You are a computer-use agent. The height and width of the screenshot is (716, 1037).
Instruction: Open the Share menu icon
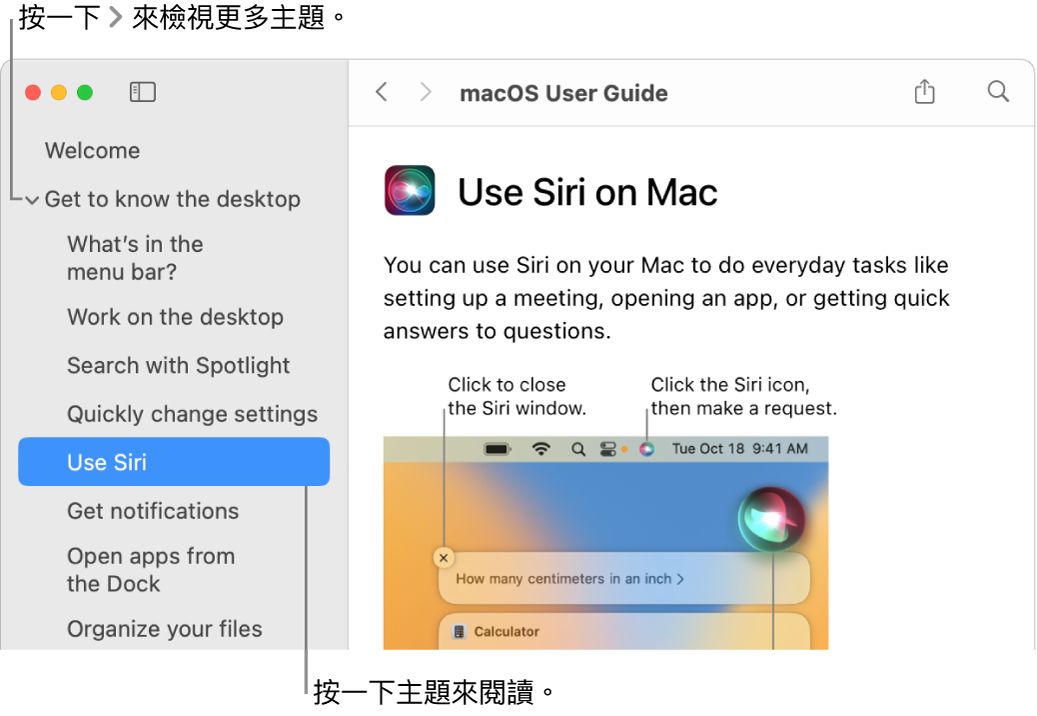point(925,91)
